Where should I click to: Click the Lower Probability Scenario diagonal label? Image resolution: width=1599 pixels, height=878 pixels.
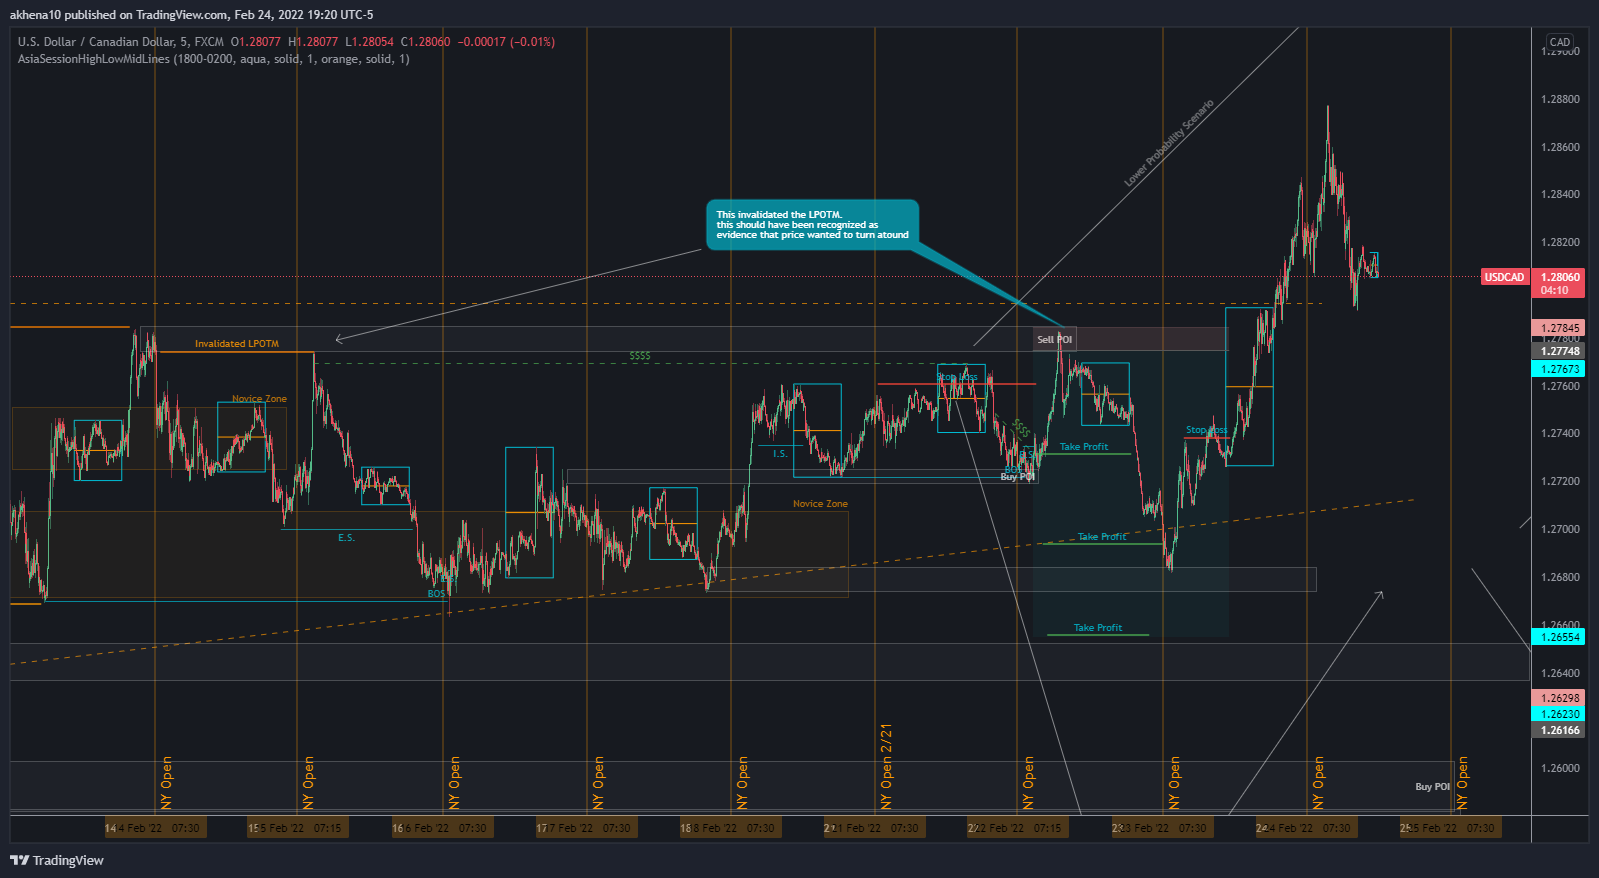coord(1169,143)
